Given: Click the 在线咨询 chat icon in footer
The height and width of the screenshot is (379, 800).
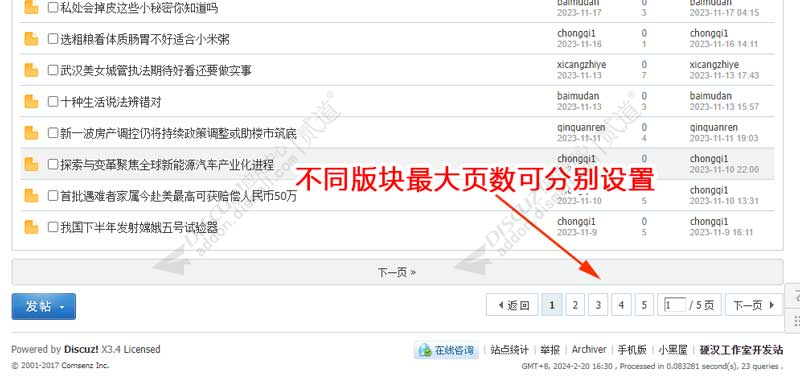Looking at the screenshot, I should pos(424,350).
